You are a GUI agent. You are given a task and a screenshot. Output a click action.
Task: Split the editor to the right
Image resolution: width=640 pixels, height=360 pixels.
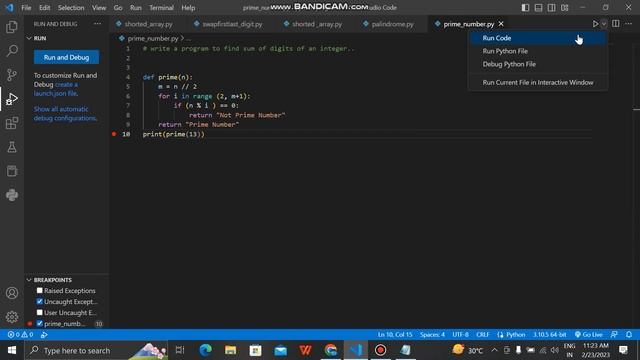point(616,24)
